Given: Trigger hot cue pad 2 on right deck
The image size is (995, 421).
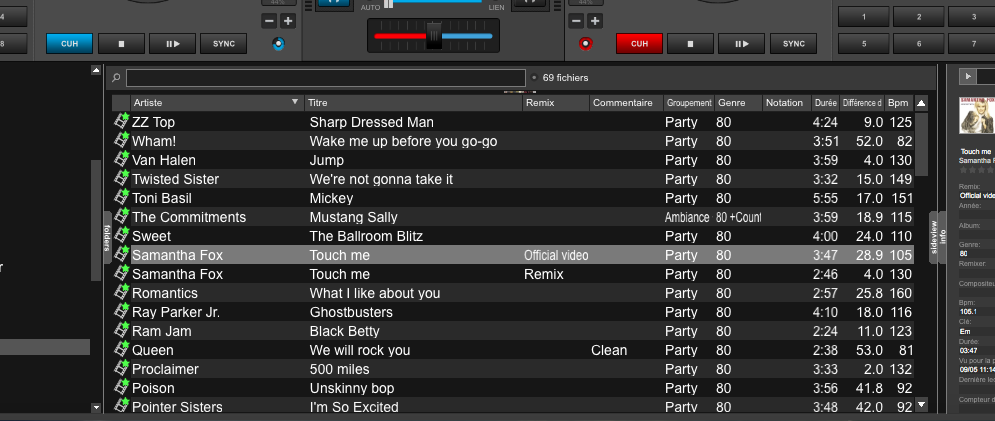Looking at the screenshot, I should click(x=919, y=17).
